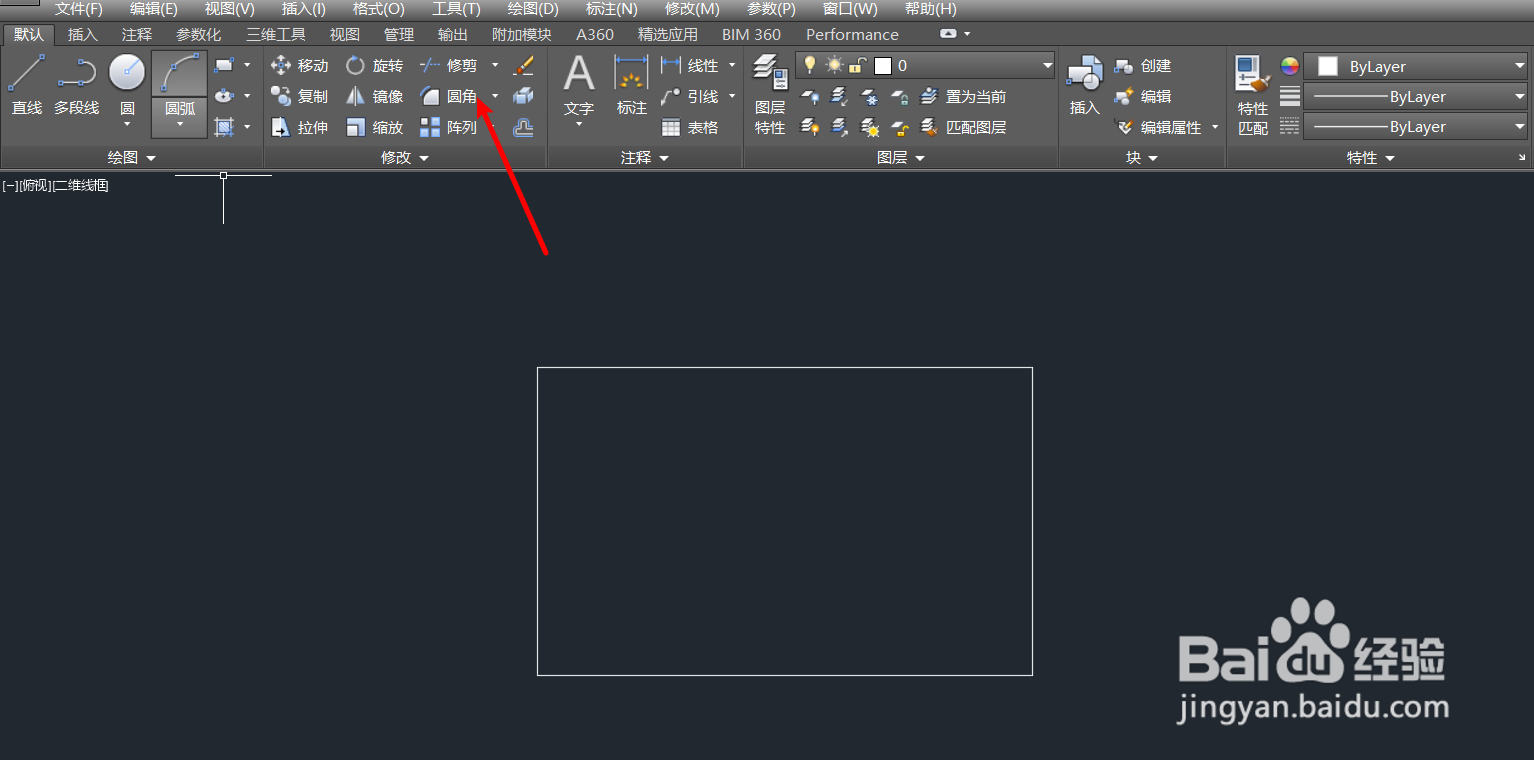Open the 绘图(D) menu

[533, 9]
